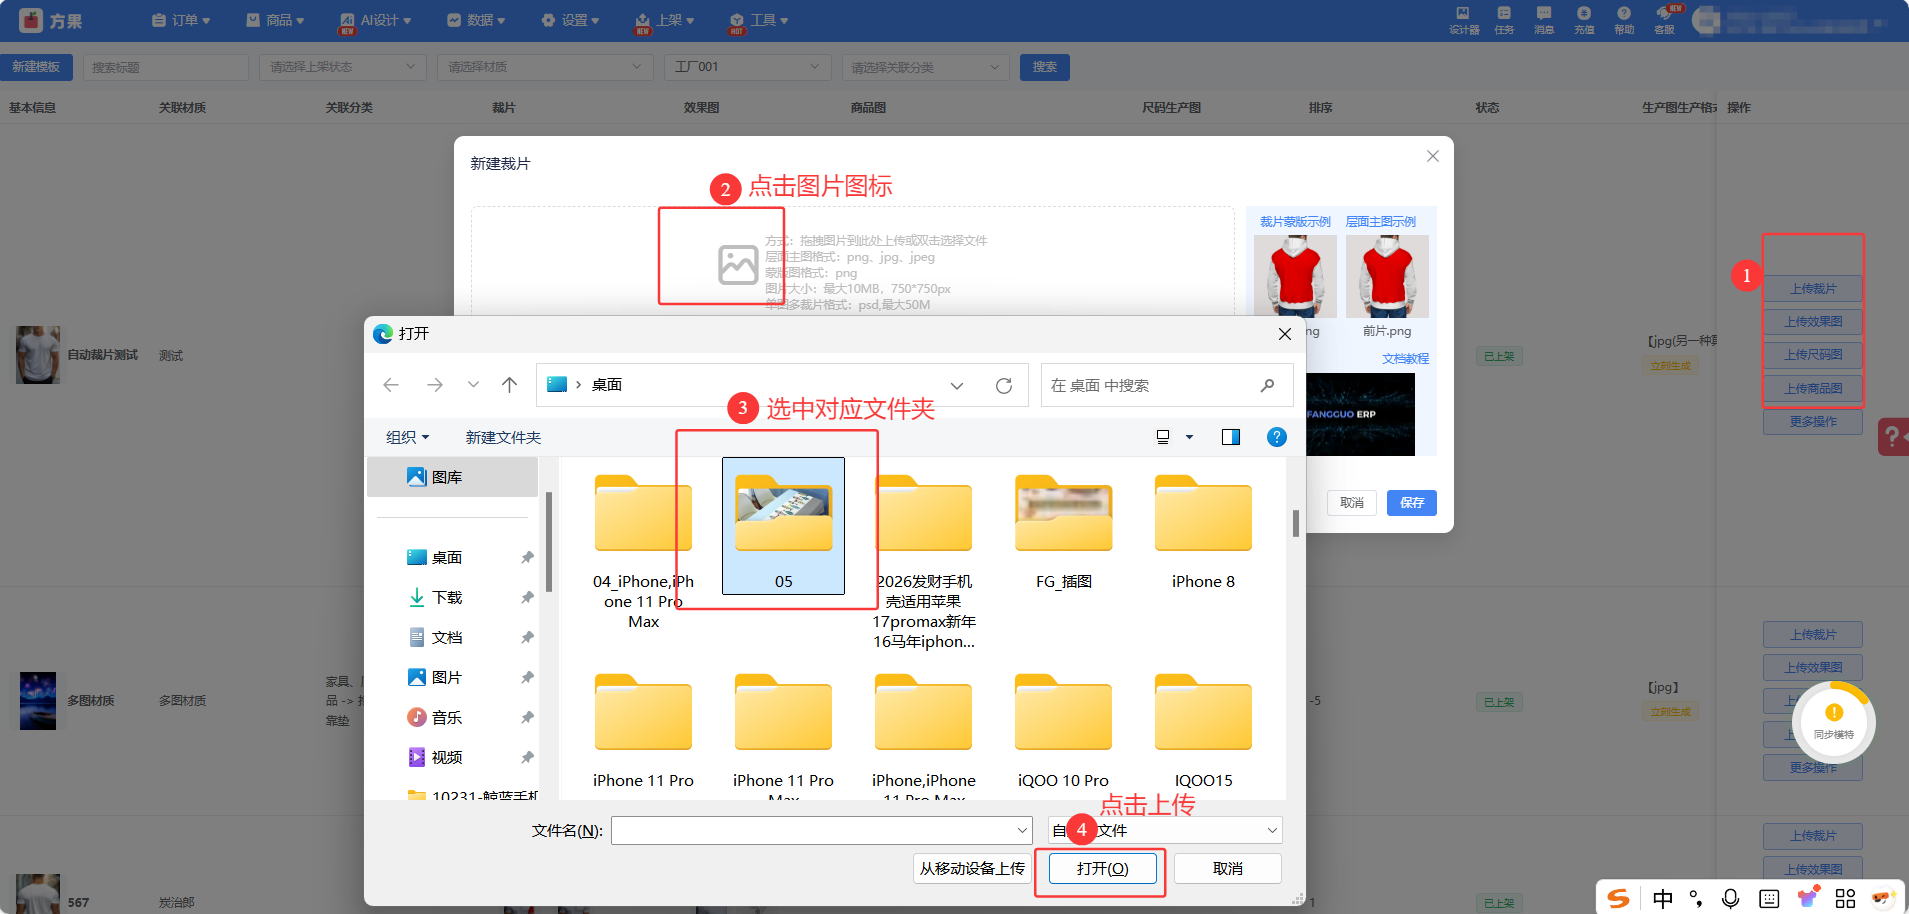Open the 上架 menu
The height and width of the screenshot is (914, 1909).
665,20
